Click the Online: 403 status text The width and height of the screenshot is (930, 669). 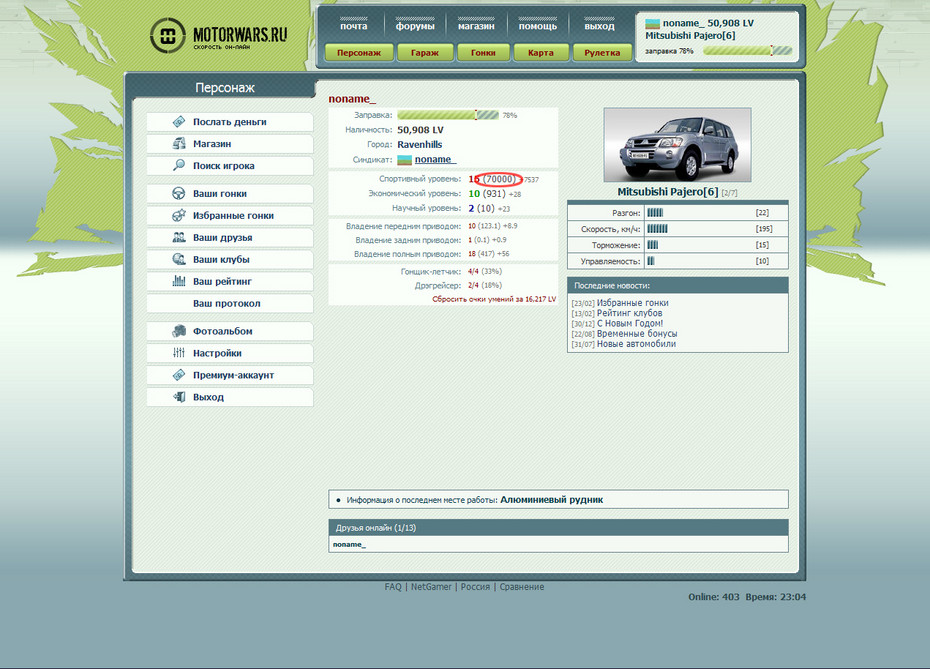coord(714,597)
